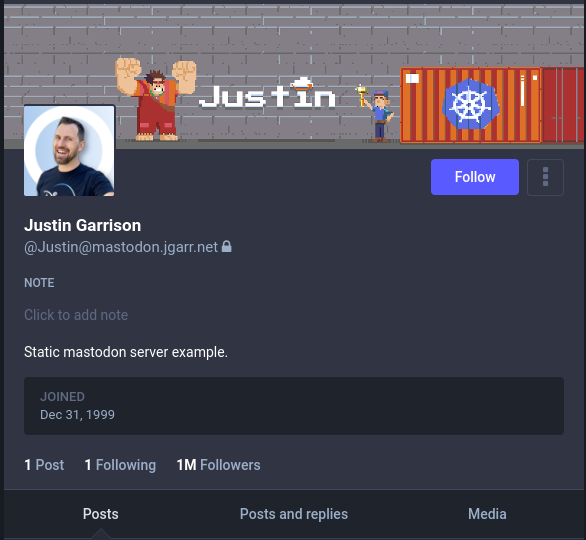586x540 pixels.
Task: Click the handle @Justin@mastodon.jgarr.net
Action: (121, 247)
